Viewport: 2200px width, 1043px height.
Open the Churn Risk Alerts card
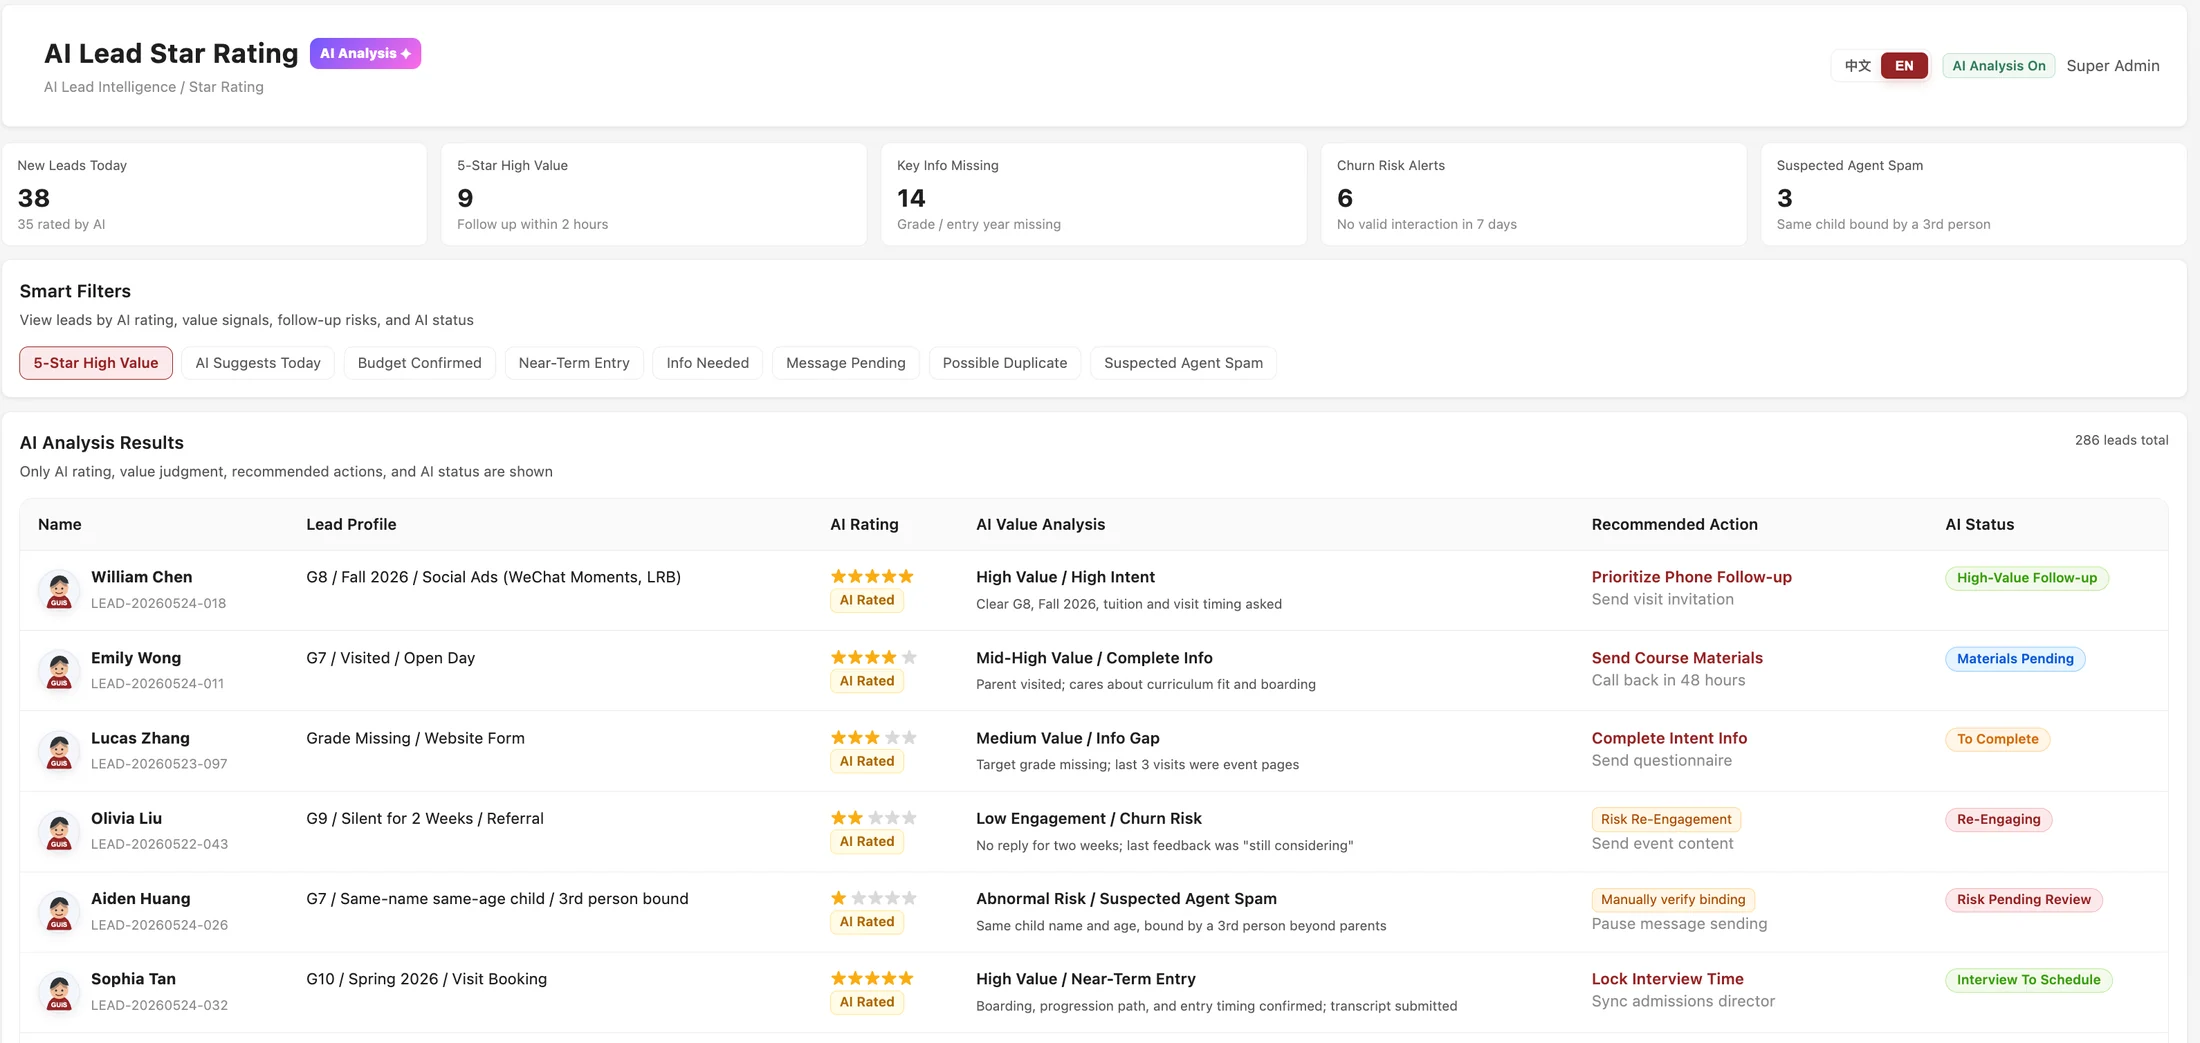pos(1534,194)
